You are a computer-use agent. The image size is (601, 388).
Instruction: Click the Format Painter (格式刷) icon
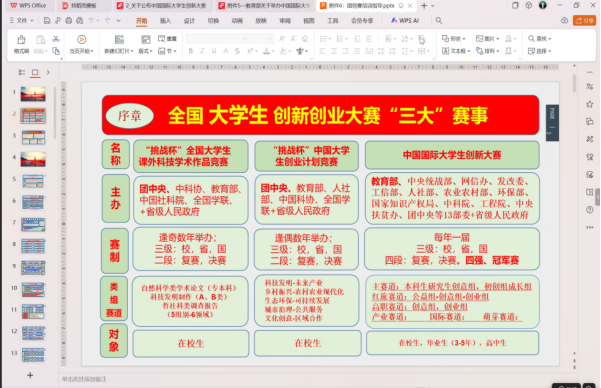pyautogui.click(x=21, y=40)
